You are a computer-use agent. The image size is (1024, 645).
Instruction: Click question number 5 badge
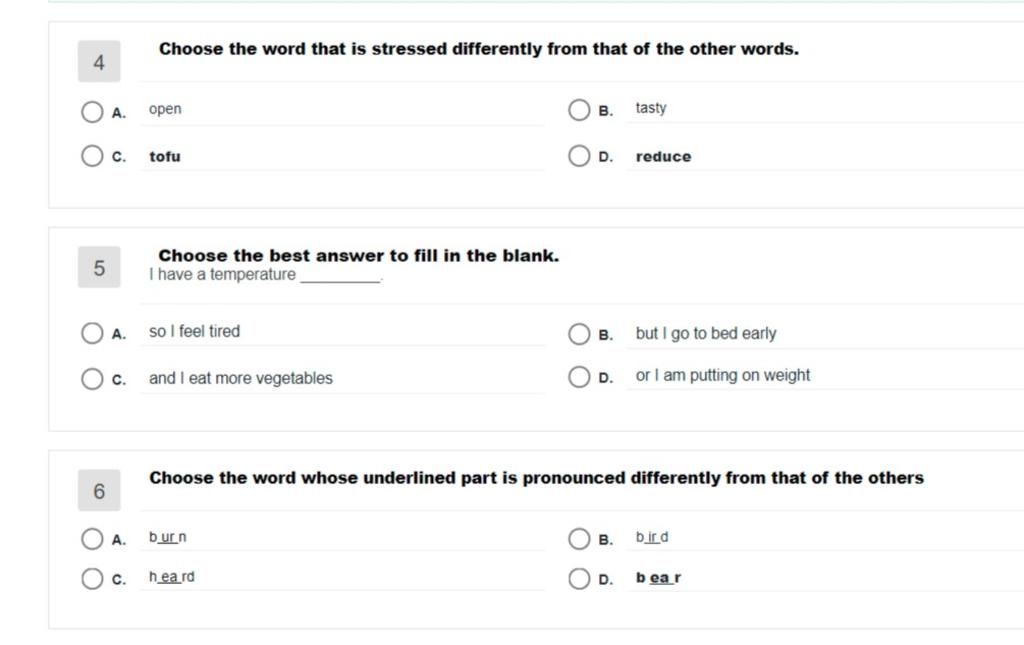pyautogui.click(x=99, y=267)
